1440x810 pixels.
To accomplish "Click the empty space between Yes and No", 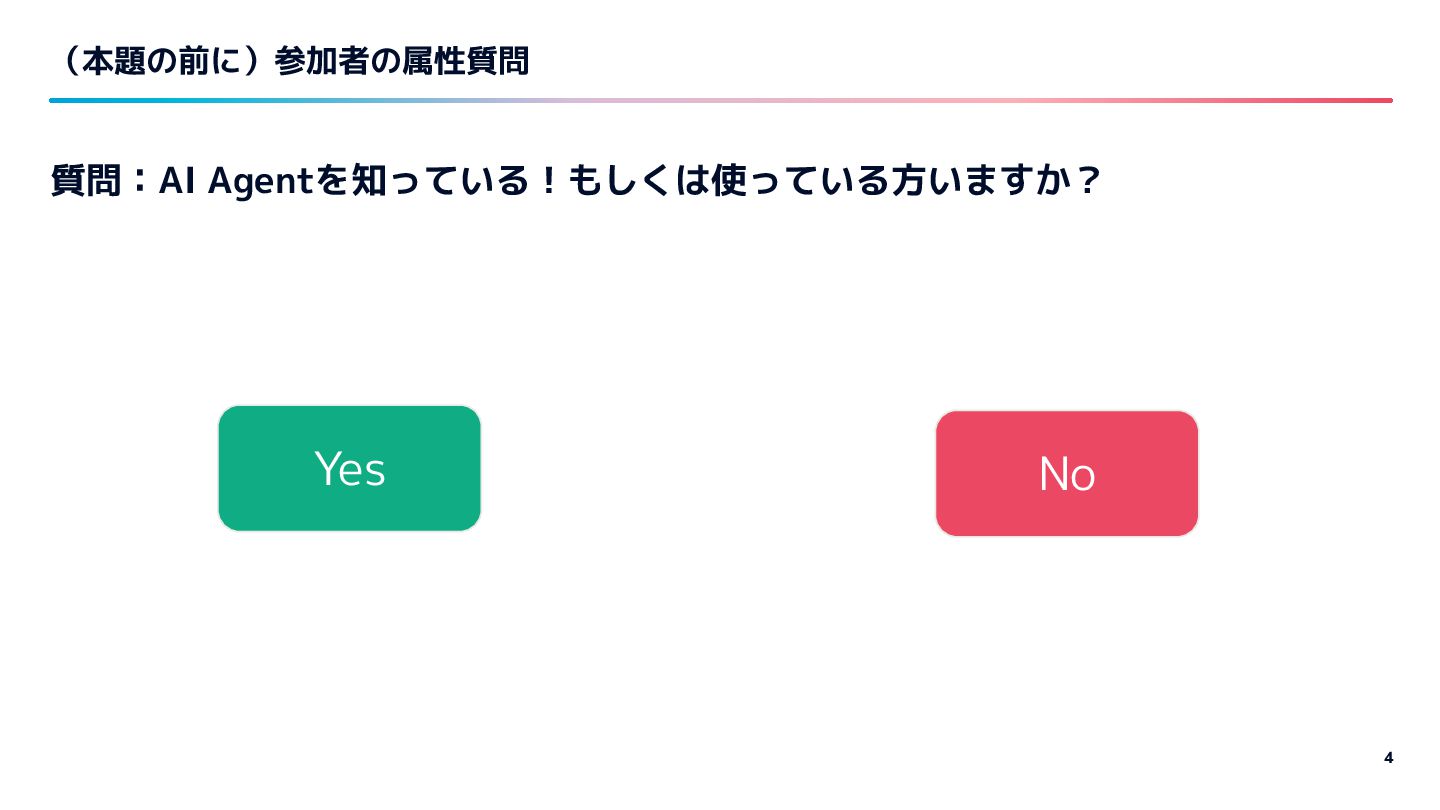I will (x=708, y=470).
